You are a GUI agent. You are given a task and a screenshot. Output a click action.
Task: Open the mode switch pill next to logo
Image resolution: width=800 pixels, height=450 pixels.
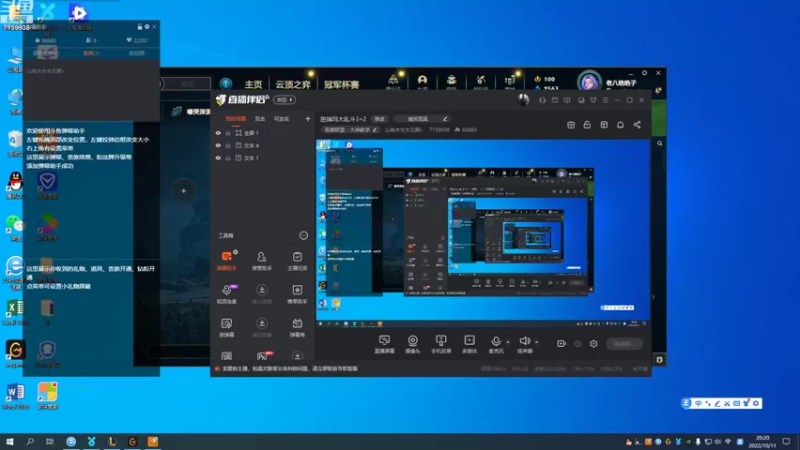(x=285, y=99)
